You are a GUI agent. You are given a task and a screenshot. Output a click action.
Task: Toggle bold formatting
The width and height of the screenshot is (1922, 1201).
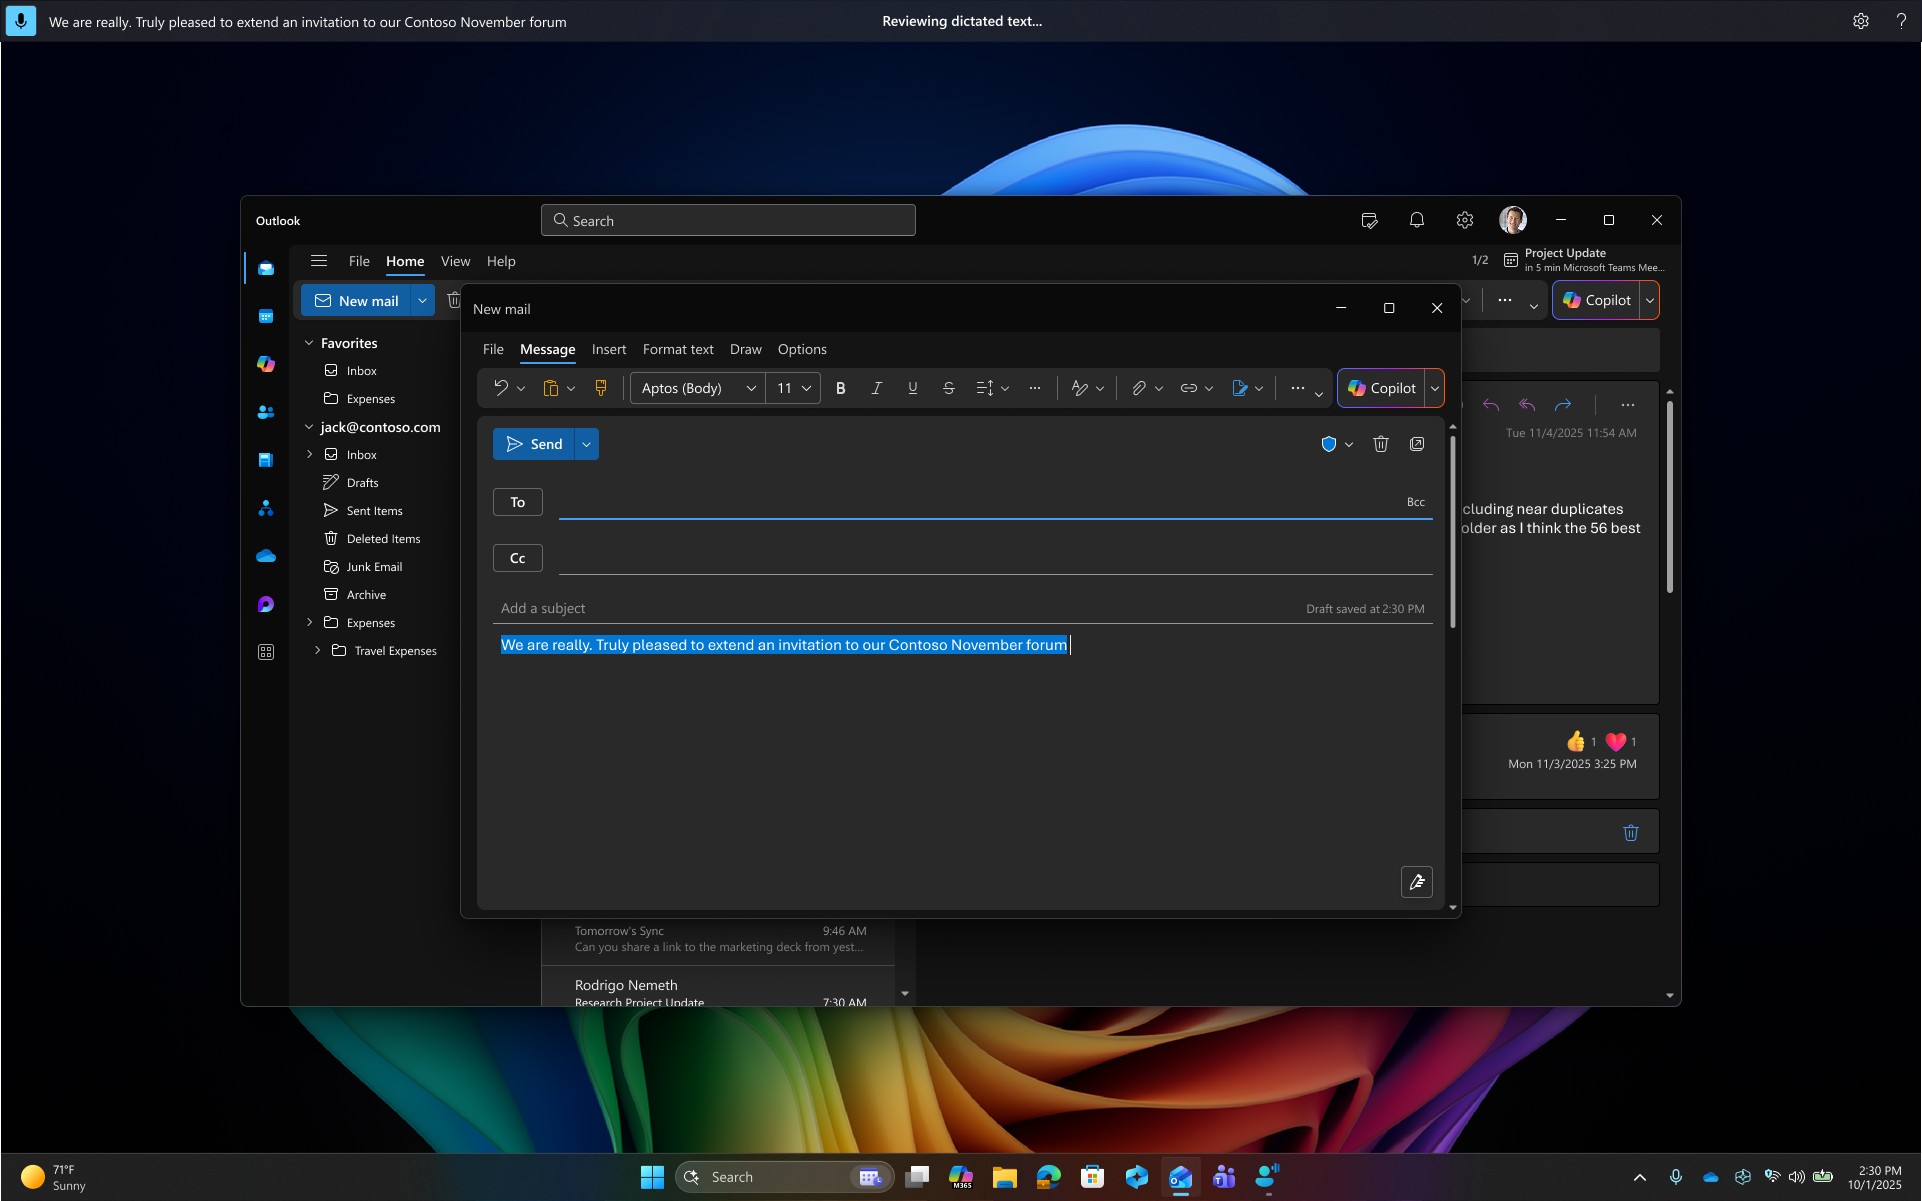point(840,388)
